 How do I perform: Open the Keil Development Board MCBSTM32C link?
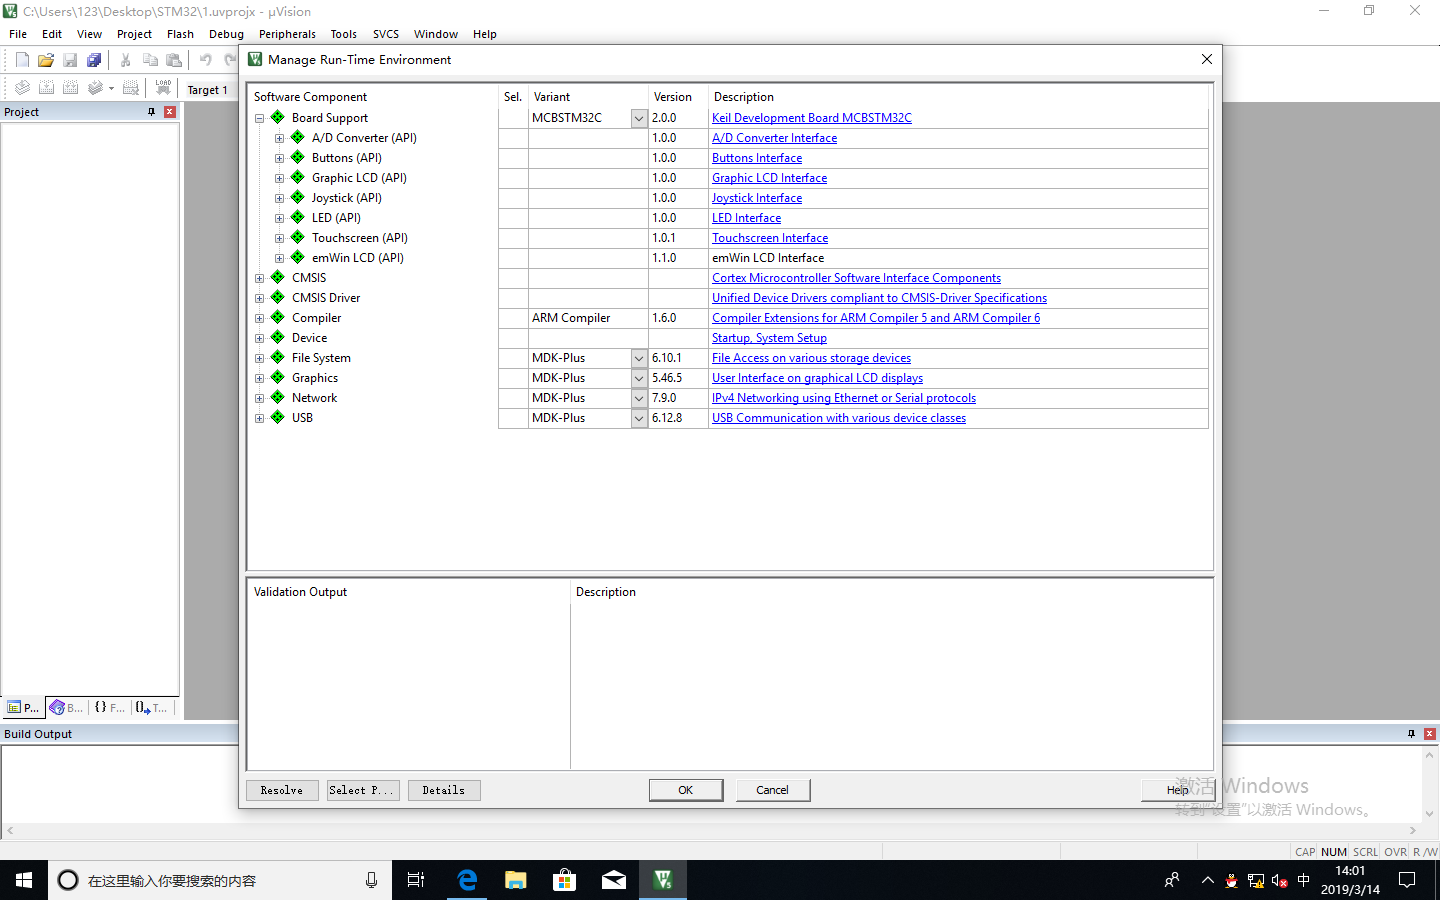pos(812,118)
